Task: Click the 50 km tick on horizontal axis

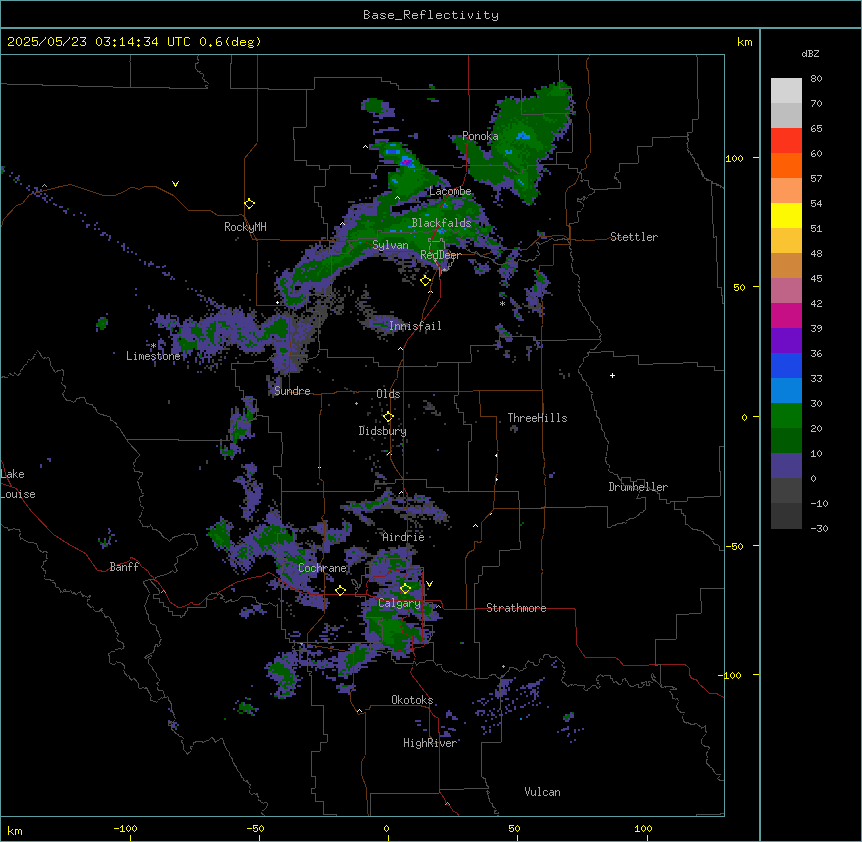Action: click(x=515, y=828)
